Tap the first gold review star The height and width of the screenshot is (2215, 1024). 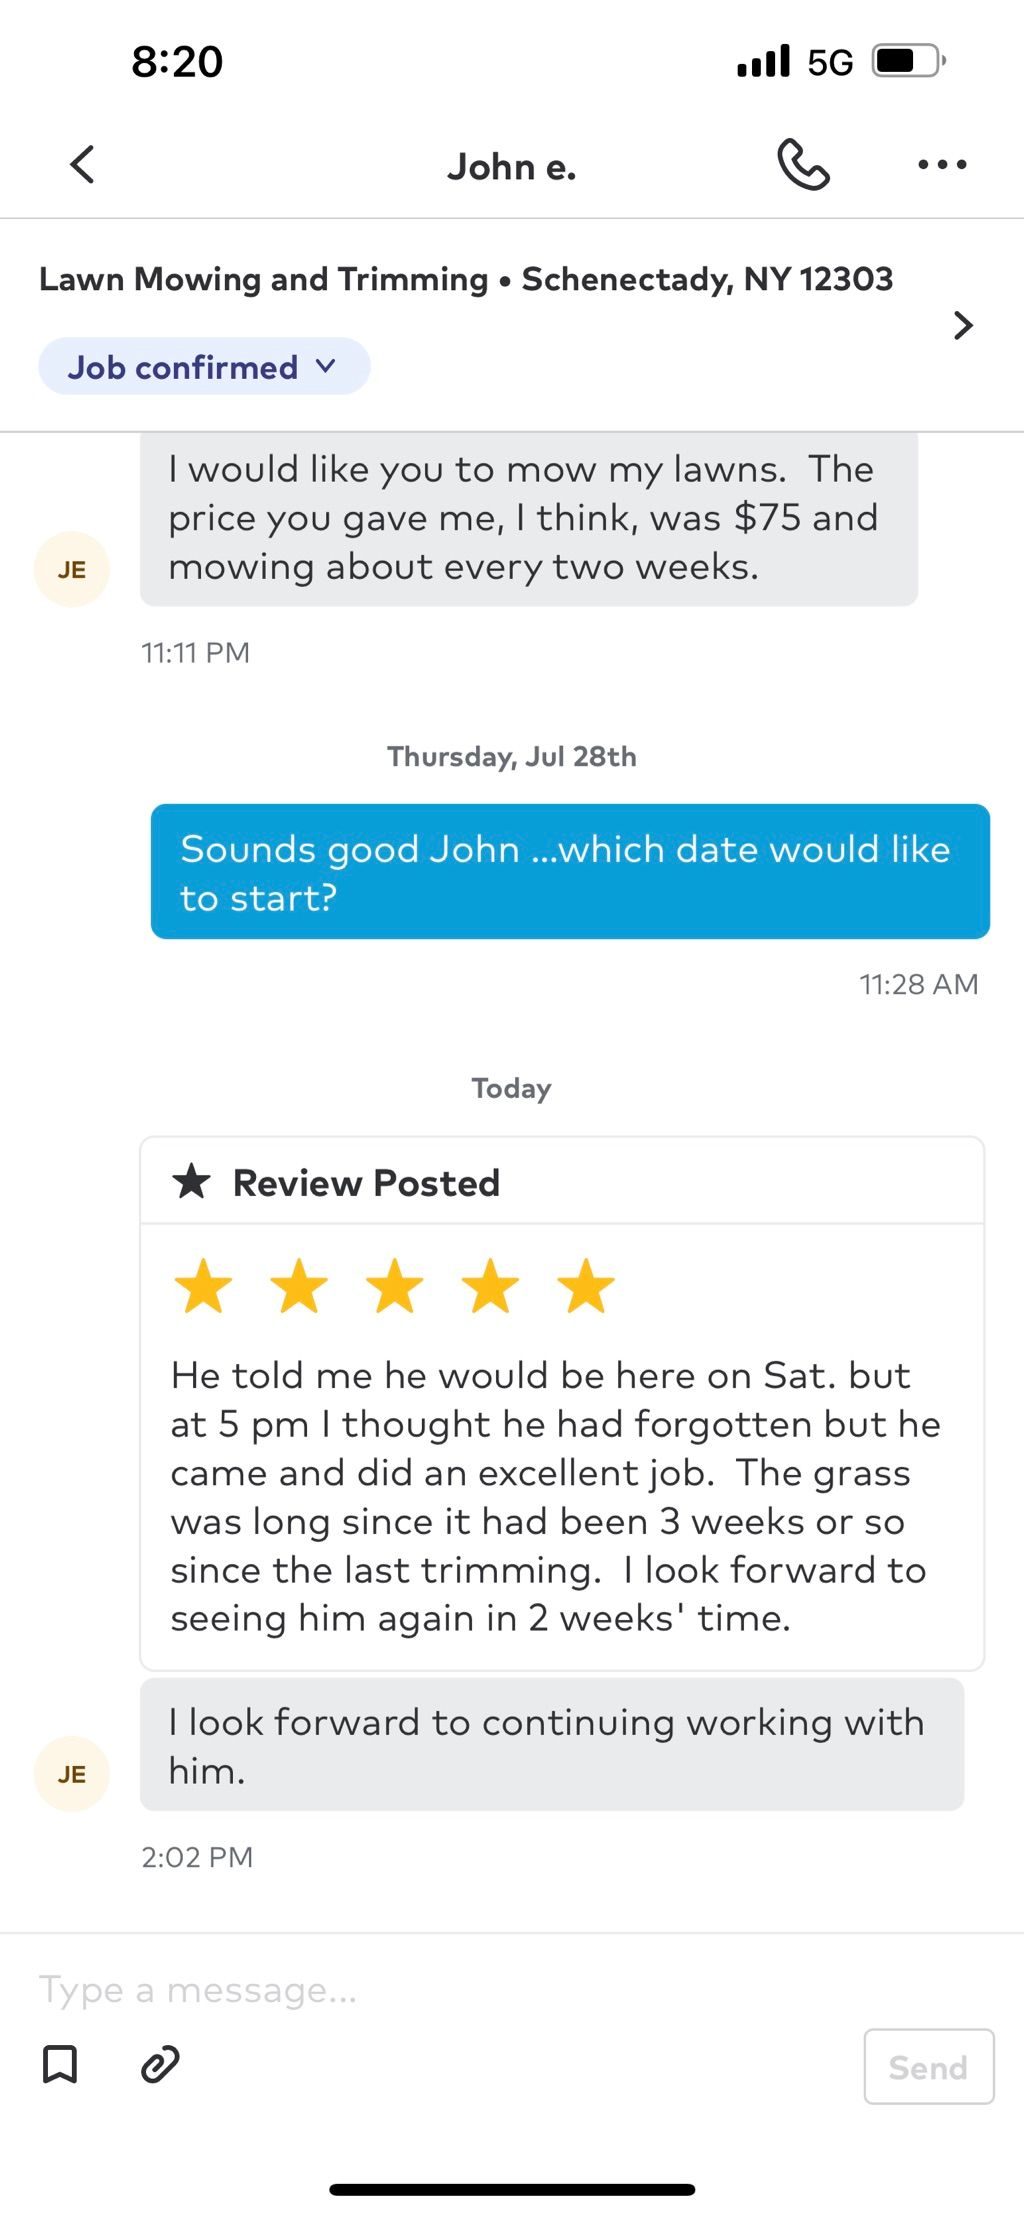pos(203,1286)
